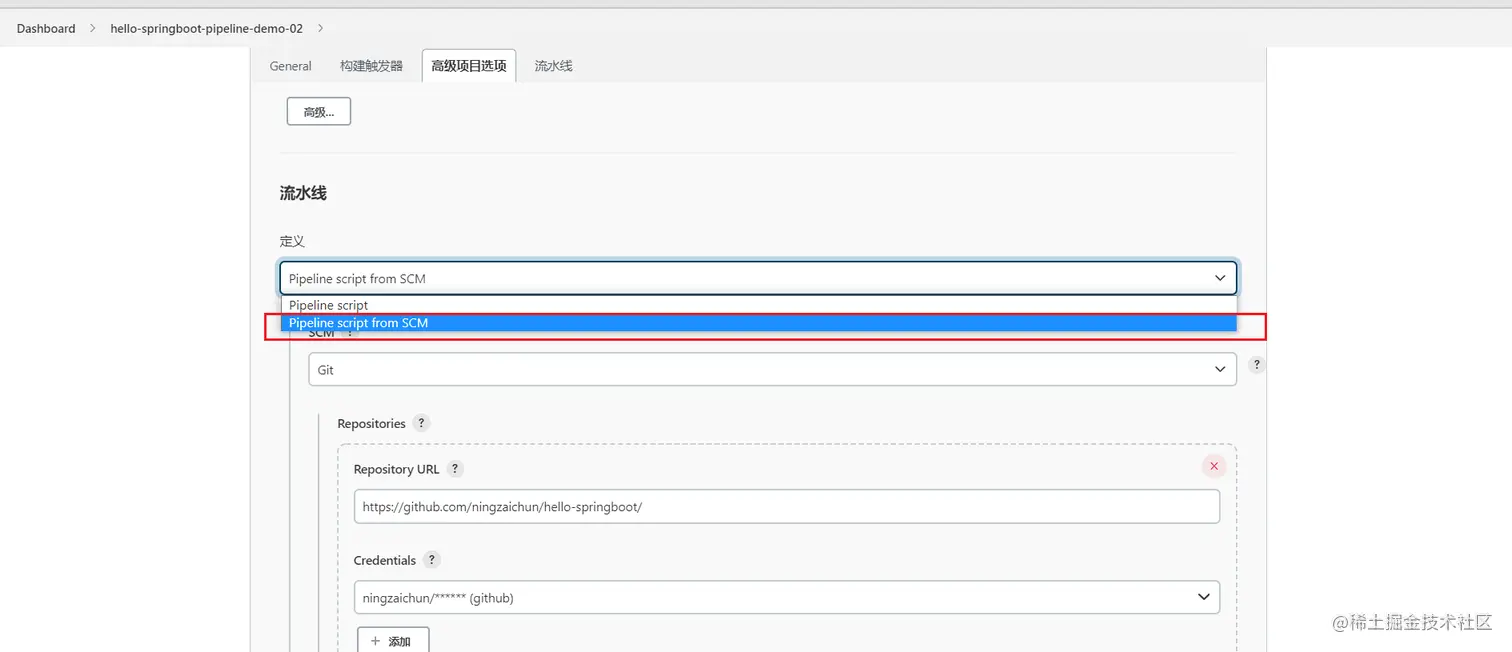Choose the "Pipeline script" option
This screenshot has height=652, width=1512.
(329, 305)
